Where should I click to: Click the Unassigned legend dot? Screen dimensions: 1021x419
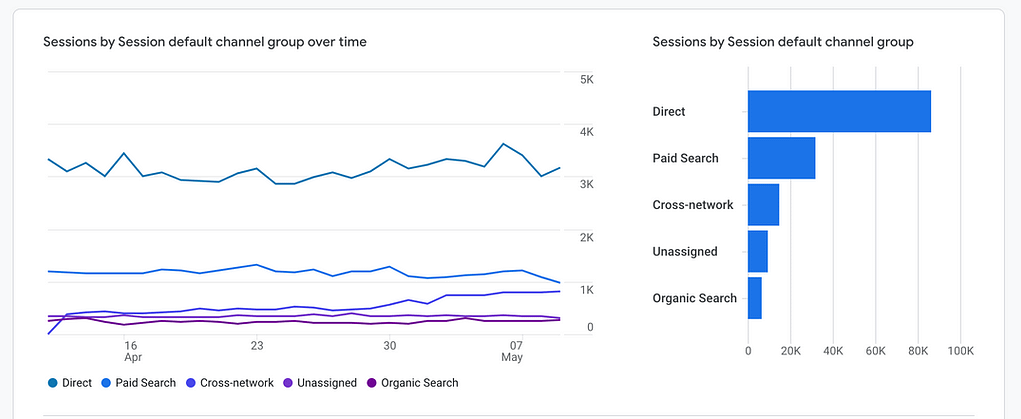click(x=288, y=383)
